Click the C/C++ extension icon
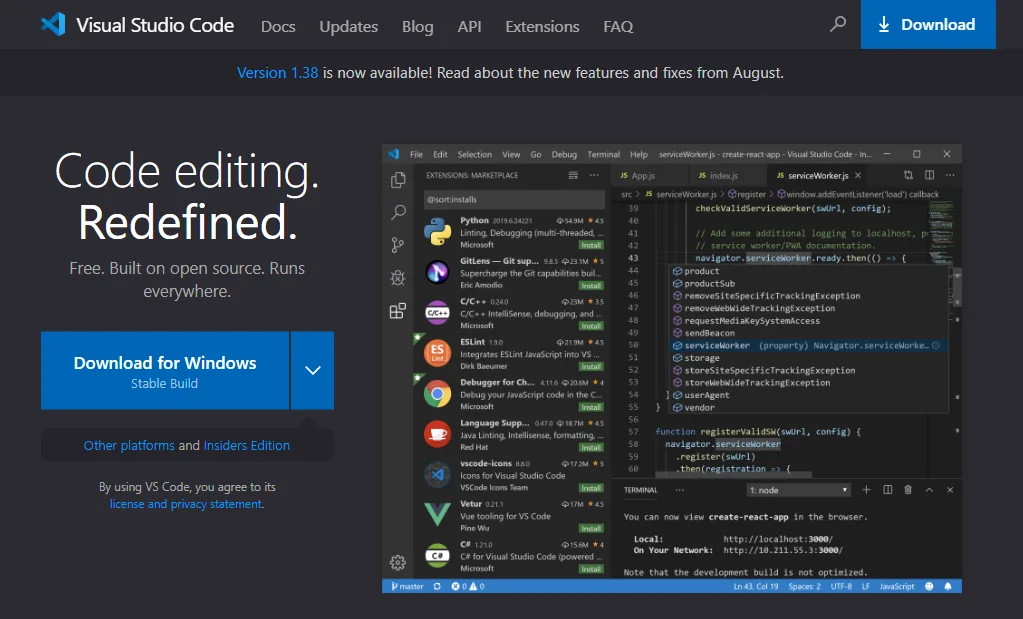The height and width of the screenshot is (619, 1023). click(437, 313)
